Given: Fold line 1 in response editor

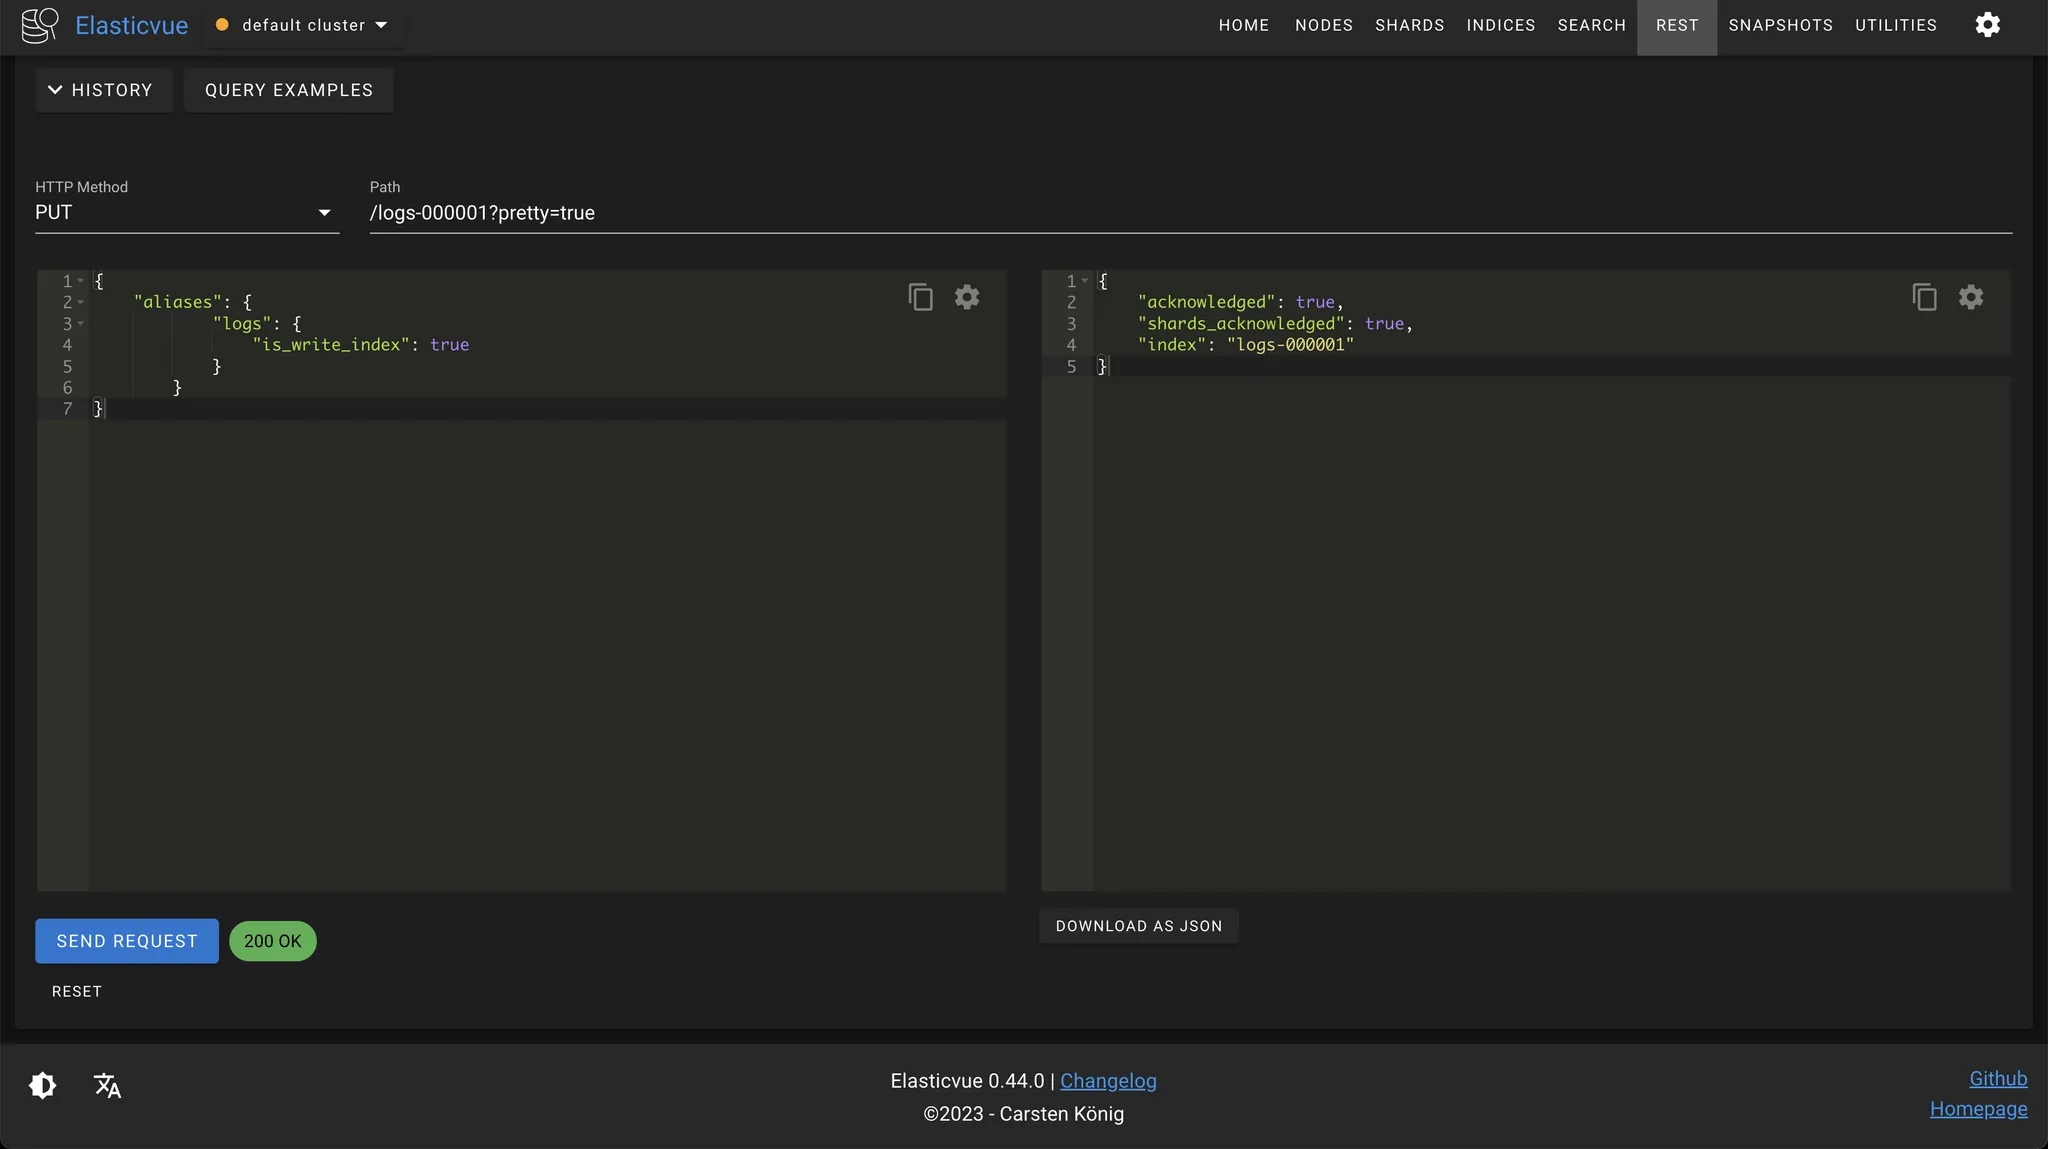Looking at the screenshot, I should coord(1085,281).
